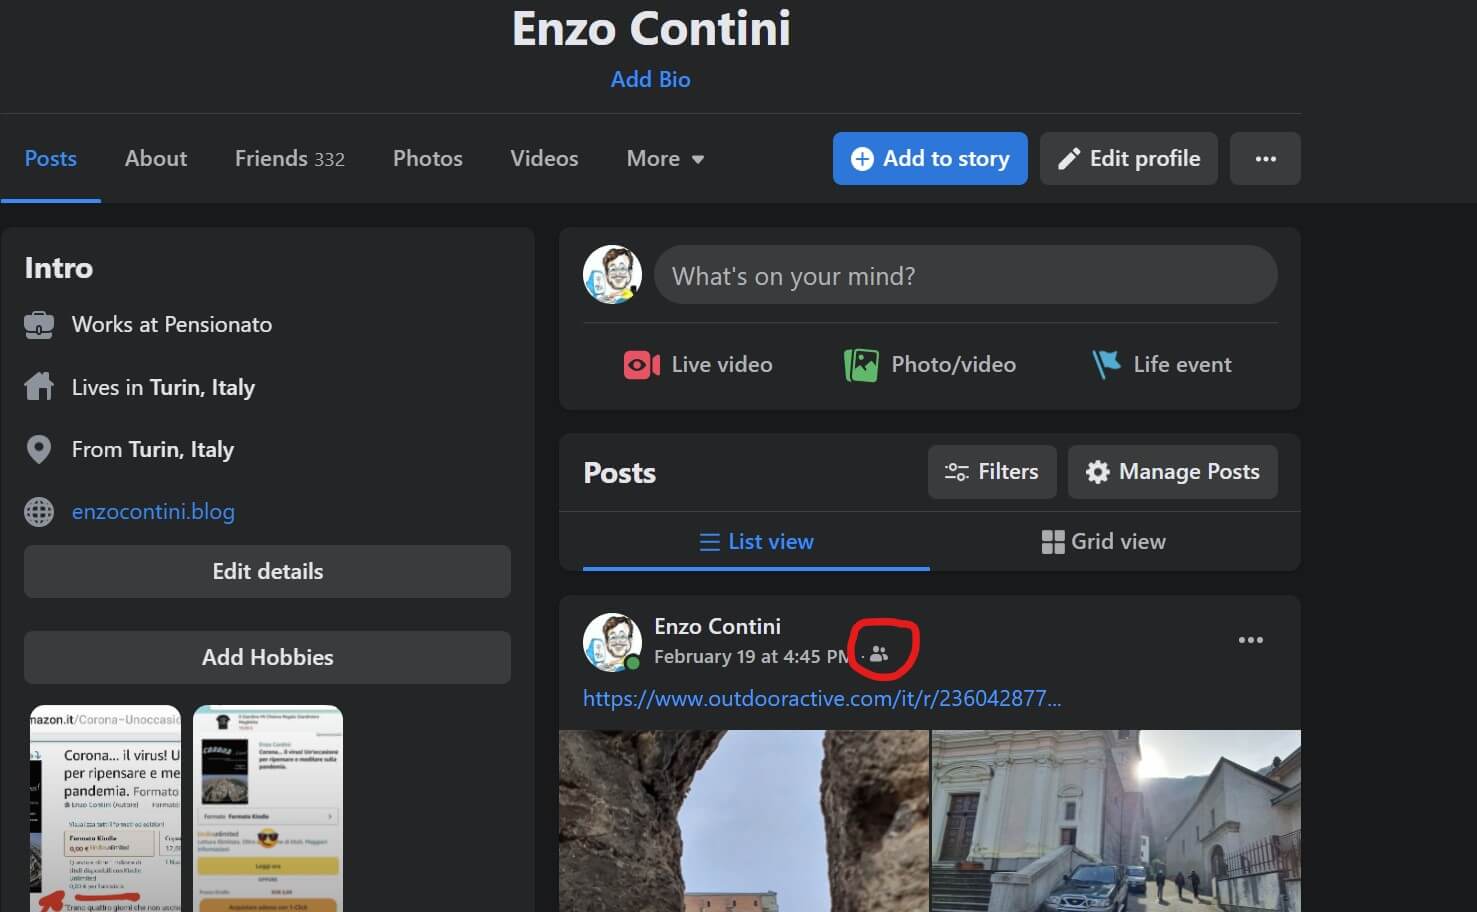1477x912 pixels.
Task: Click the friends audience icon on post
Action: coord(879,655)
